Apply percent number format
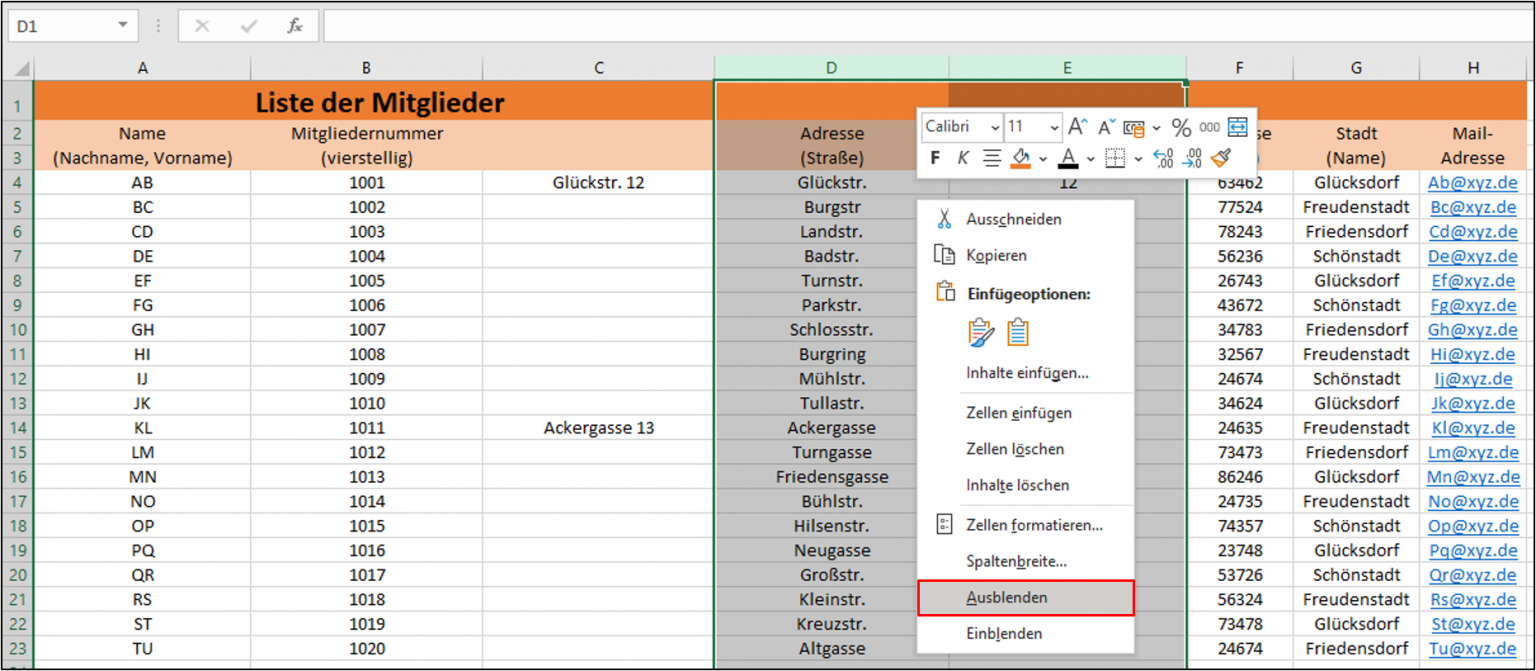The image size is (1536, 671). pyautogui.click(x=1181, y=128)
